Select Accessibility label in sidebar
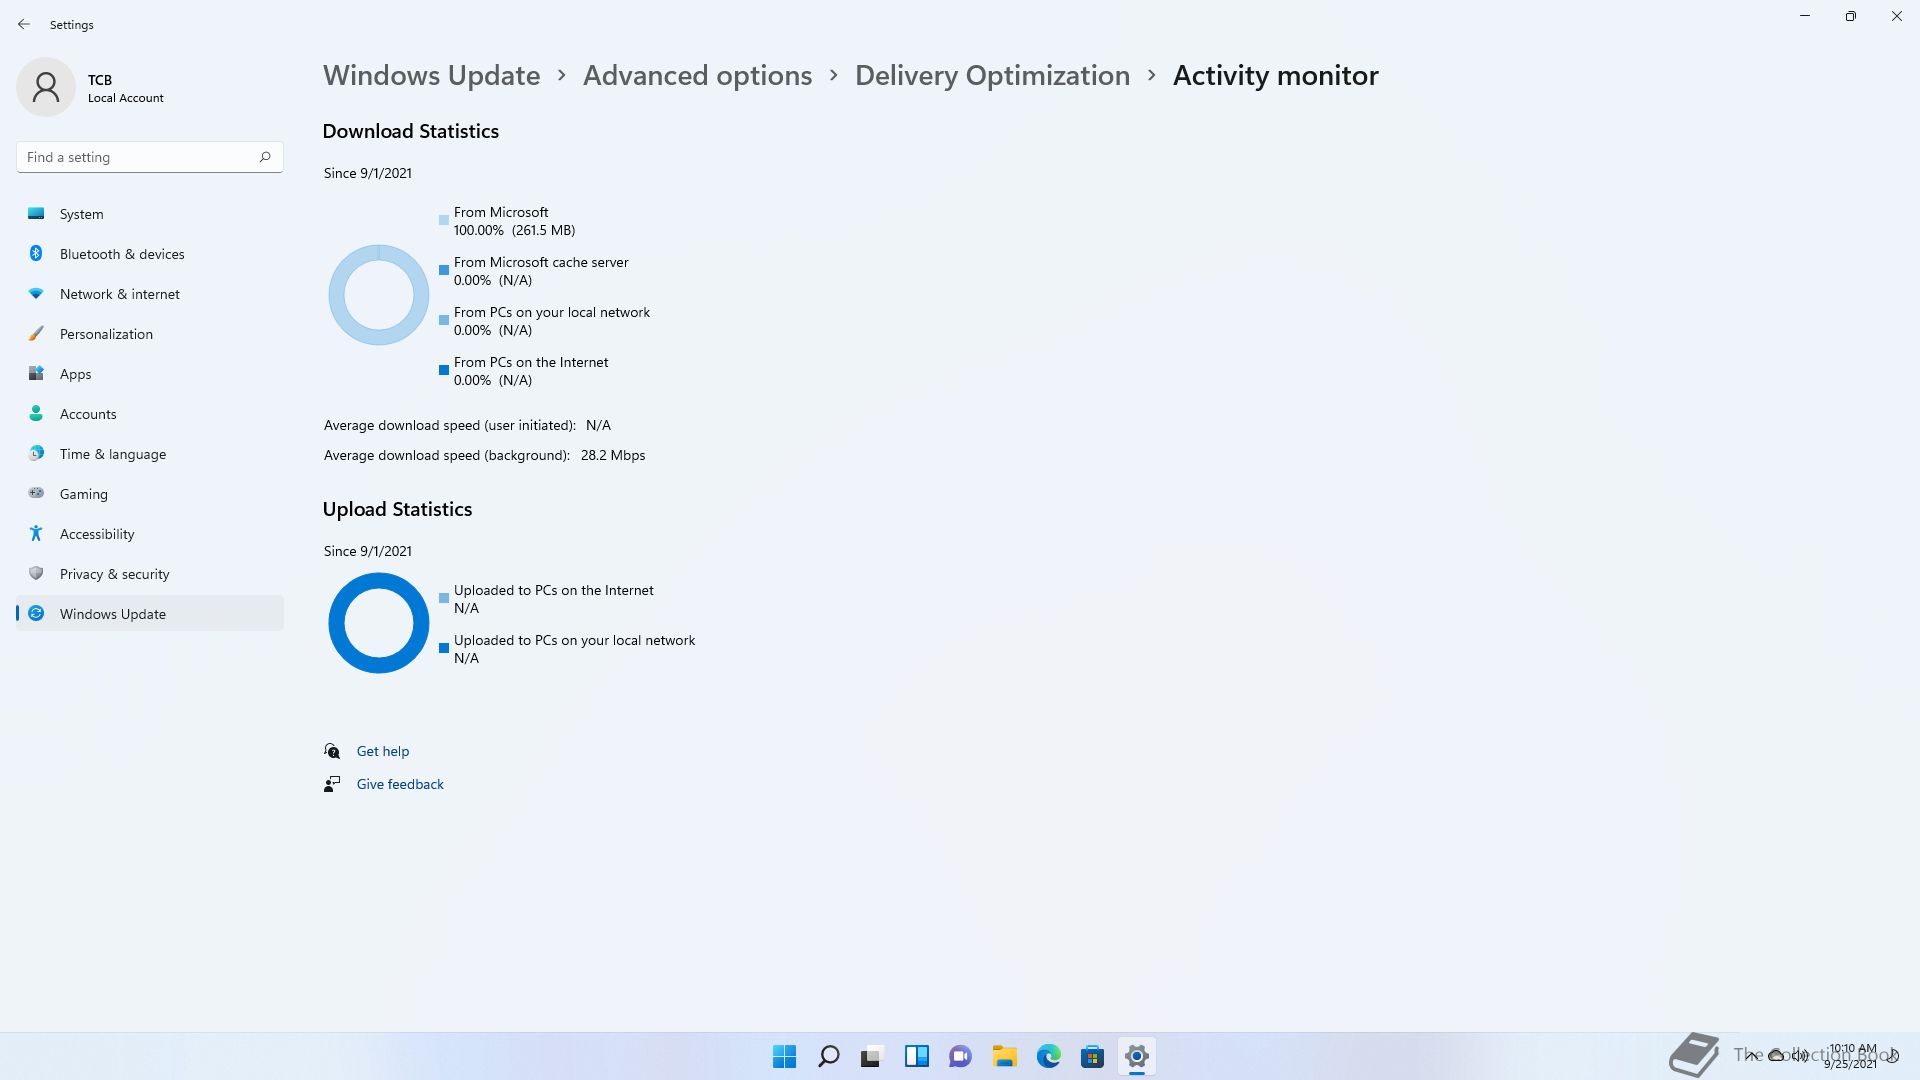The height and width of the screenshot is (1080, 1920). [x=97, y=534]
